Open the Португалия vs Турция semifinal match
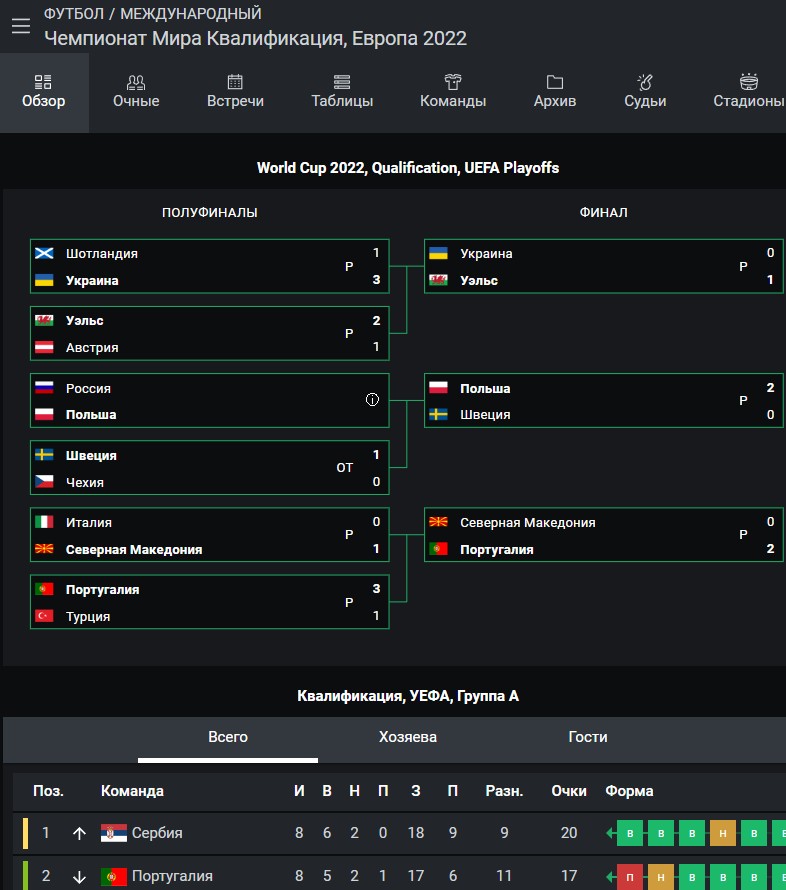The width and height of the screenshot is (786, 890). pos(209,602)
